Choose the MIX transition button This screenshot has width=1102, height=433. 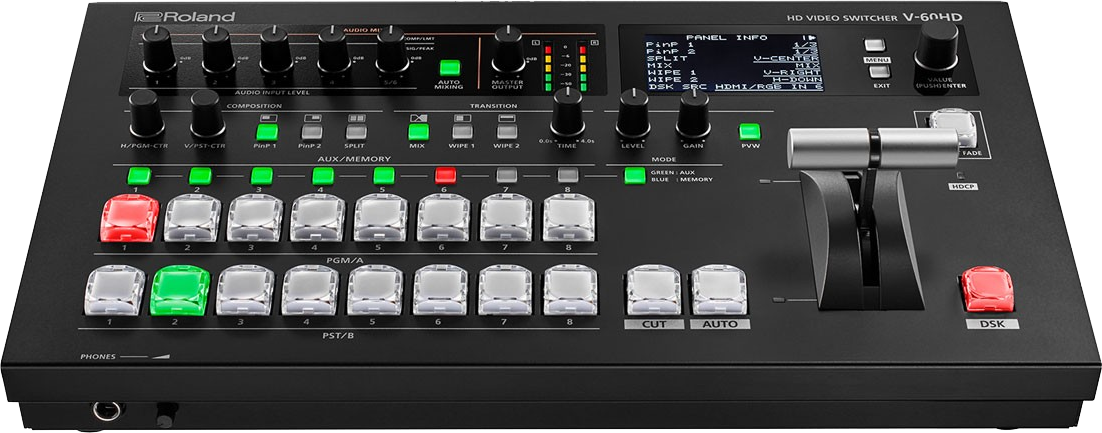click(x=418, y=131)
